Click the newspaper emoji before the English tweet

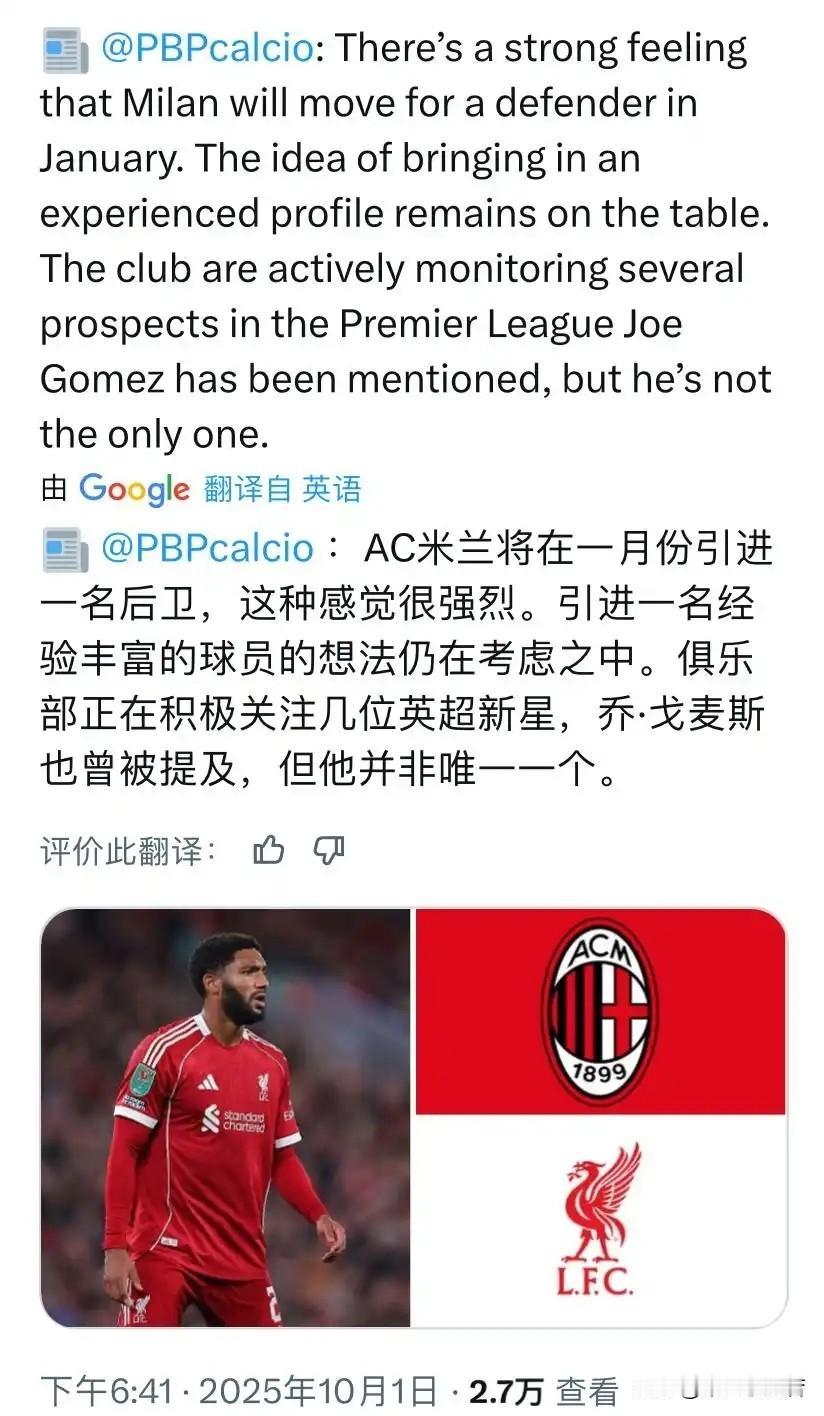click(65, 49)
